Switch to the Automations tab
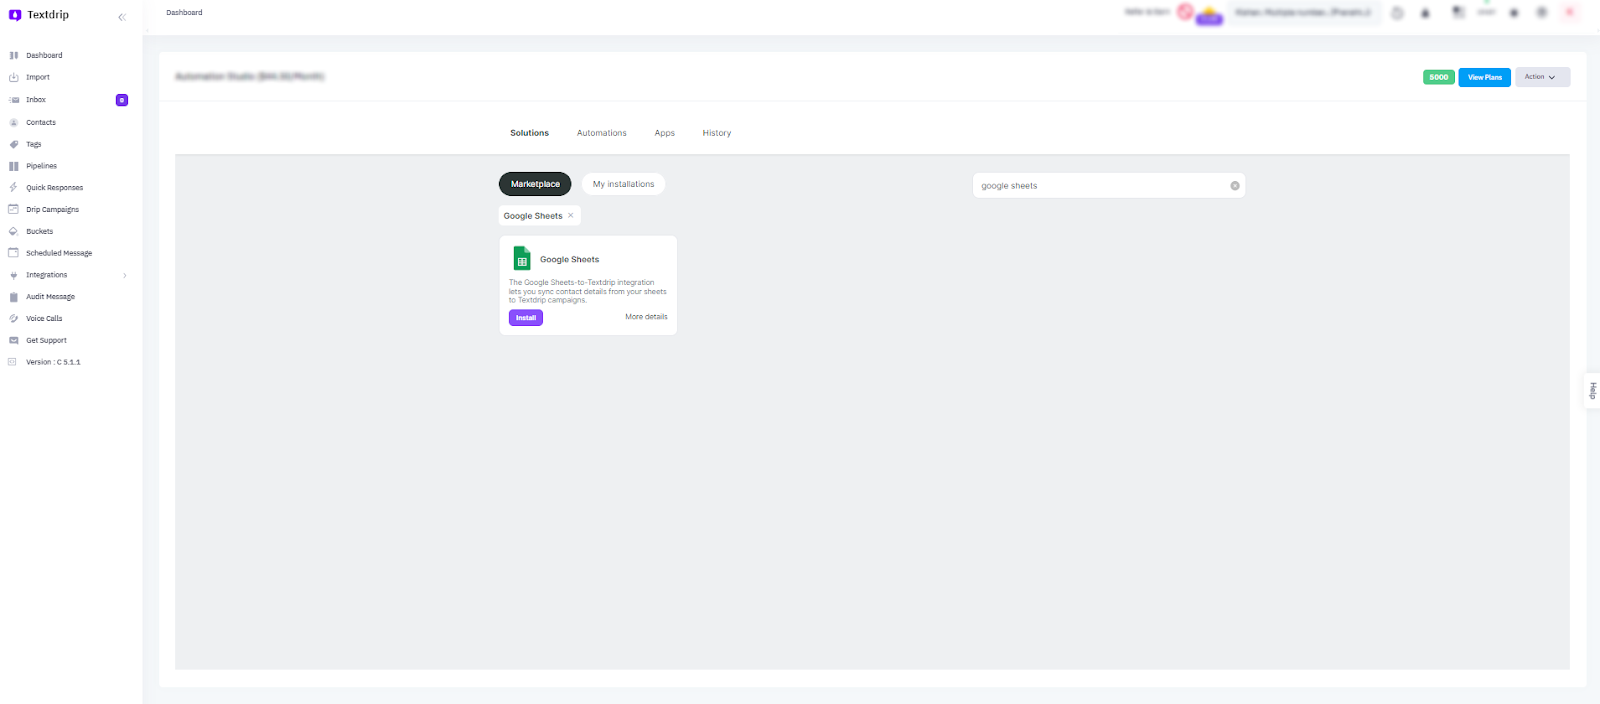Viewport: 1600px width, 704px height. tap(602, 133)
